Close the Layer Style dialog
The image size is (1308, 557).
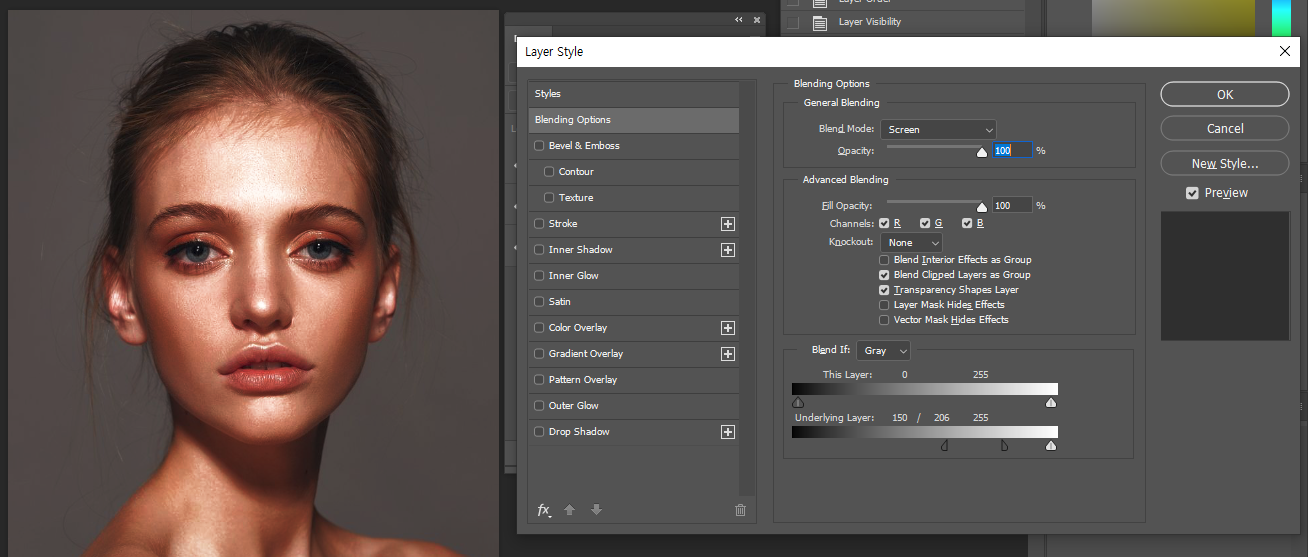point(1285,52)
